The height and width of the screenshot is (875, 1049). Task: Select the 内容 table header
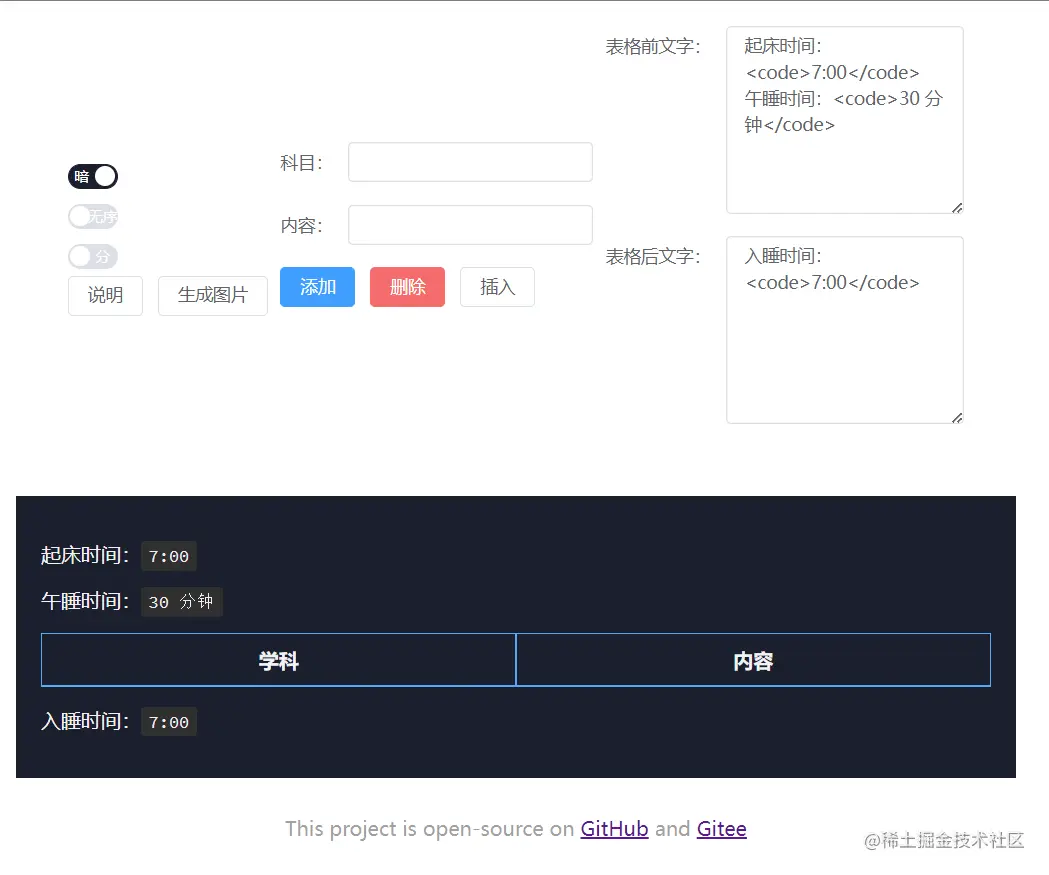pos(752,659)
